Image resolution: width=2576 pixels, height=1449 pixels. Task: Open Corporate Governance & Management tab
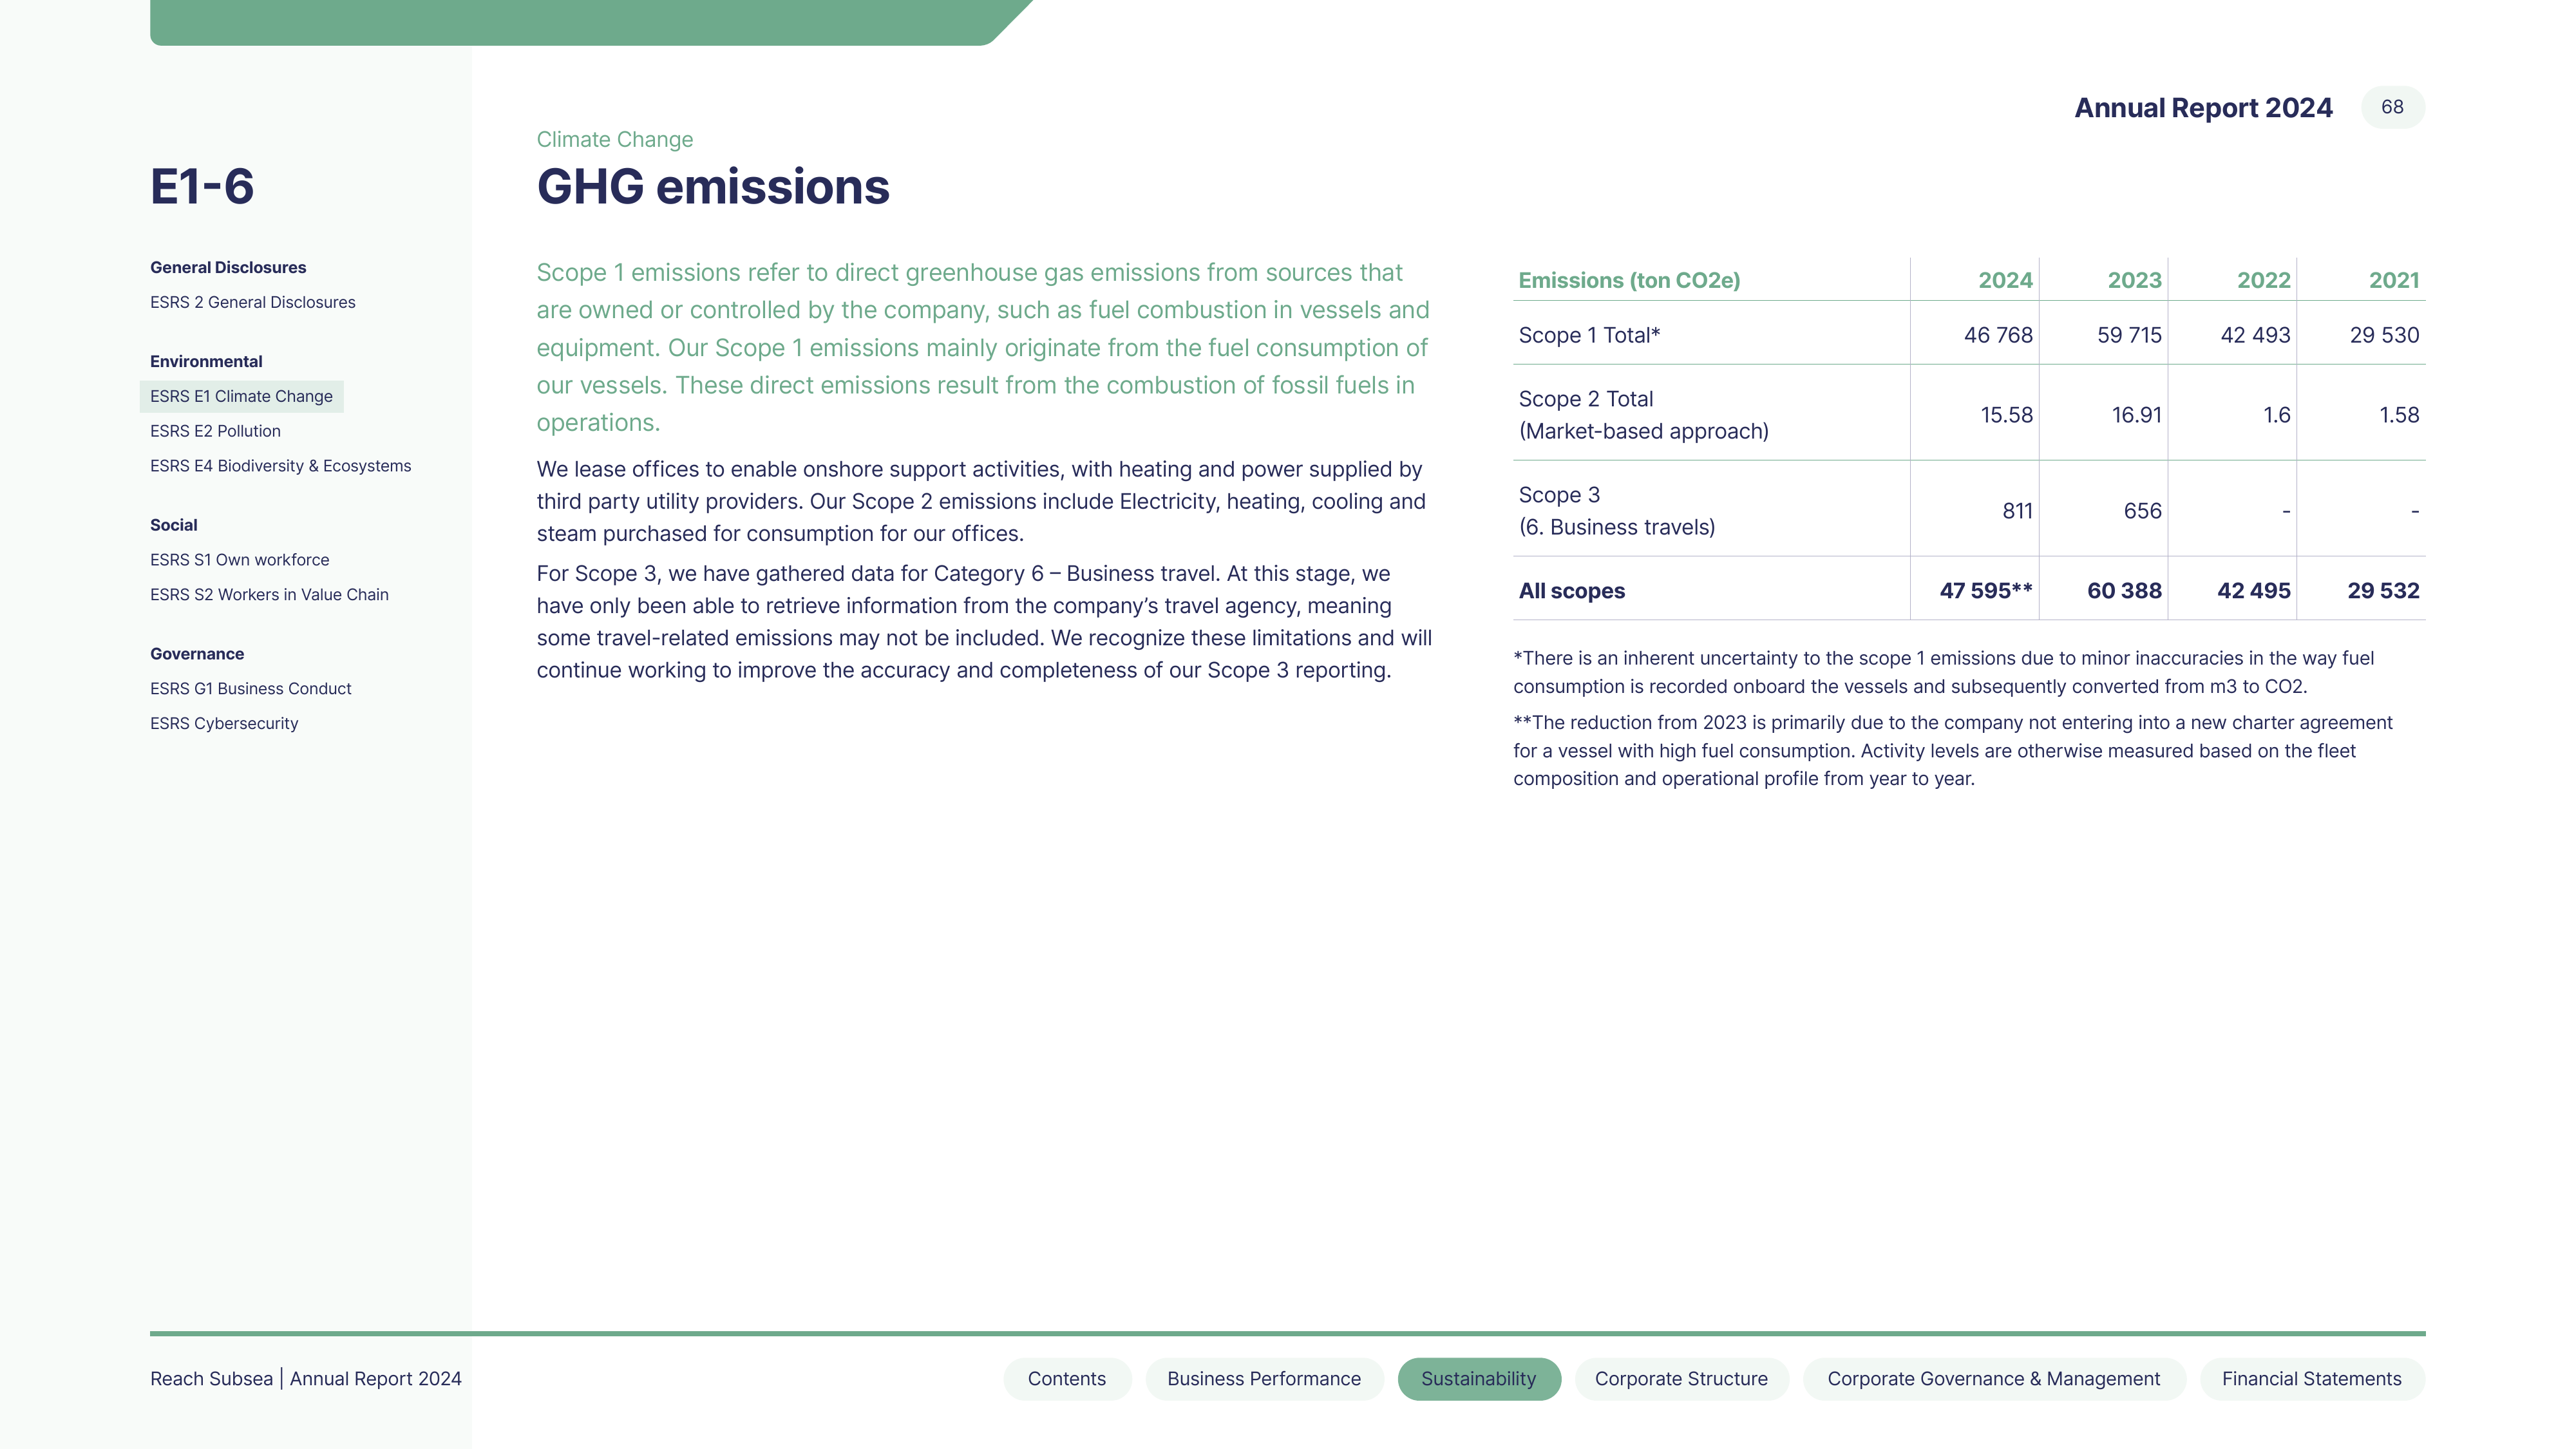point(1993,1379)
